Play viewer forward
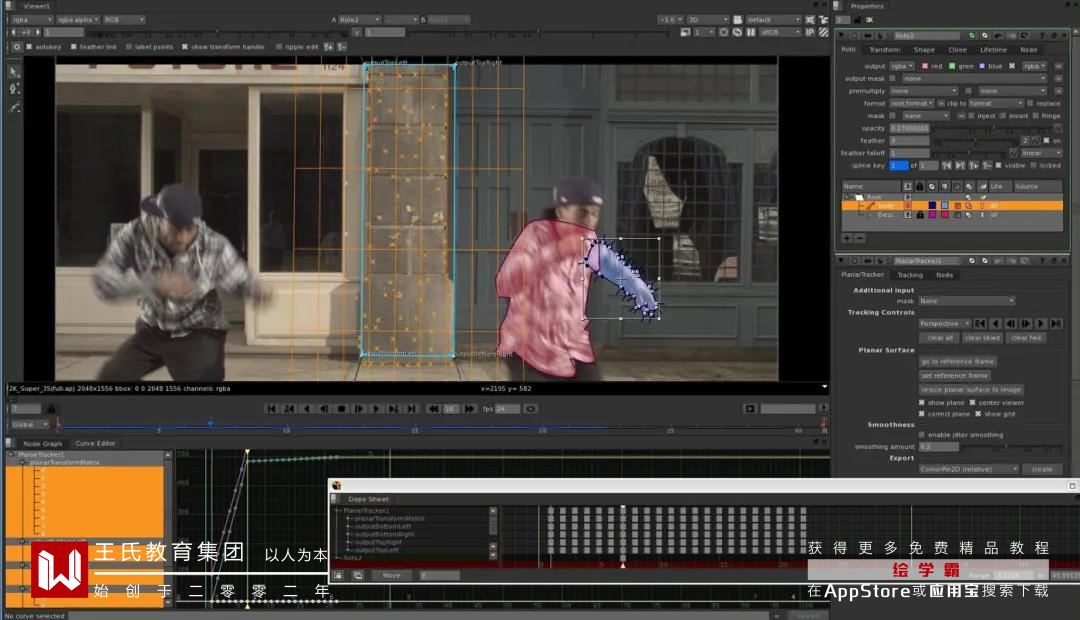1080x620 pixels. pyautogui.click(x=376, y=409)
